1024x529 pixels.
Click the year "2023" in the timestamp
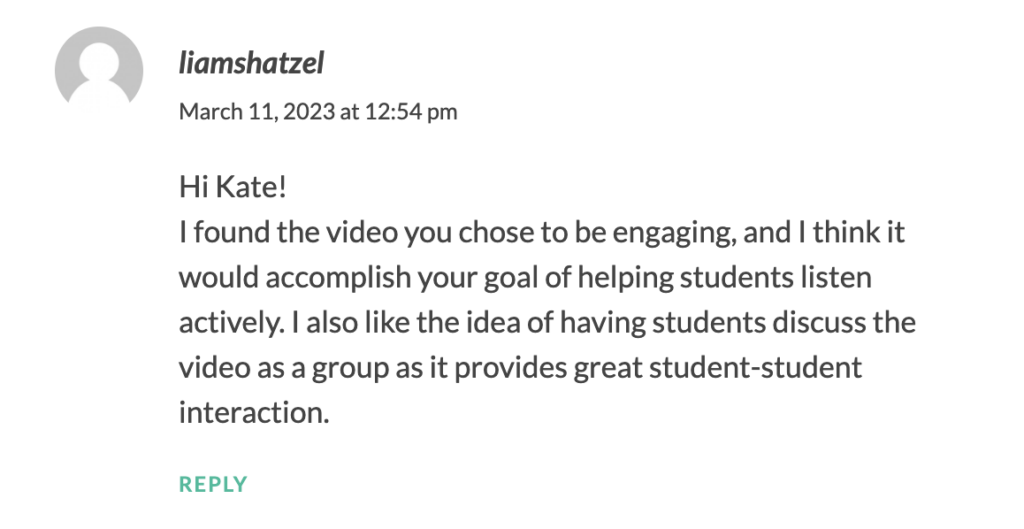(312, 112)
